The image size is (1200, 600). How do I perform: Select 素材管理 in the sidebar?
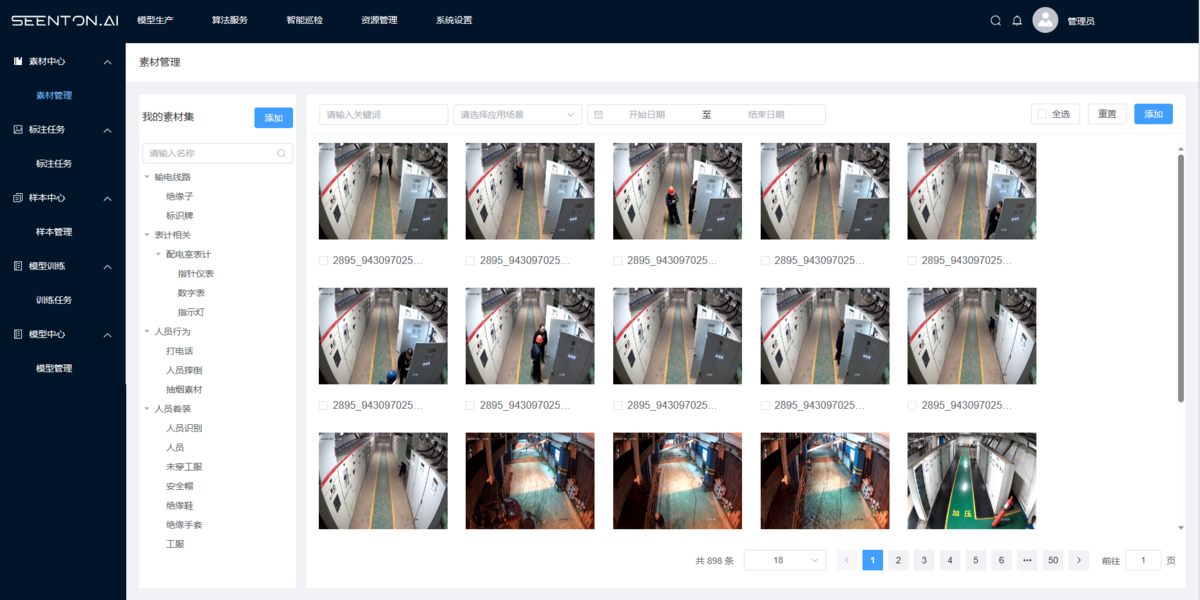pyautogui.click(x=54, y=96)
